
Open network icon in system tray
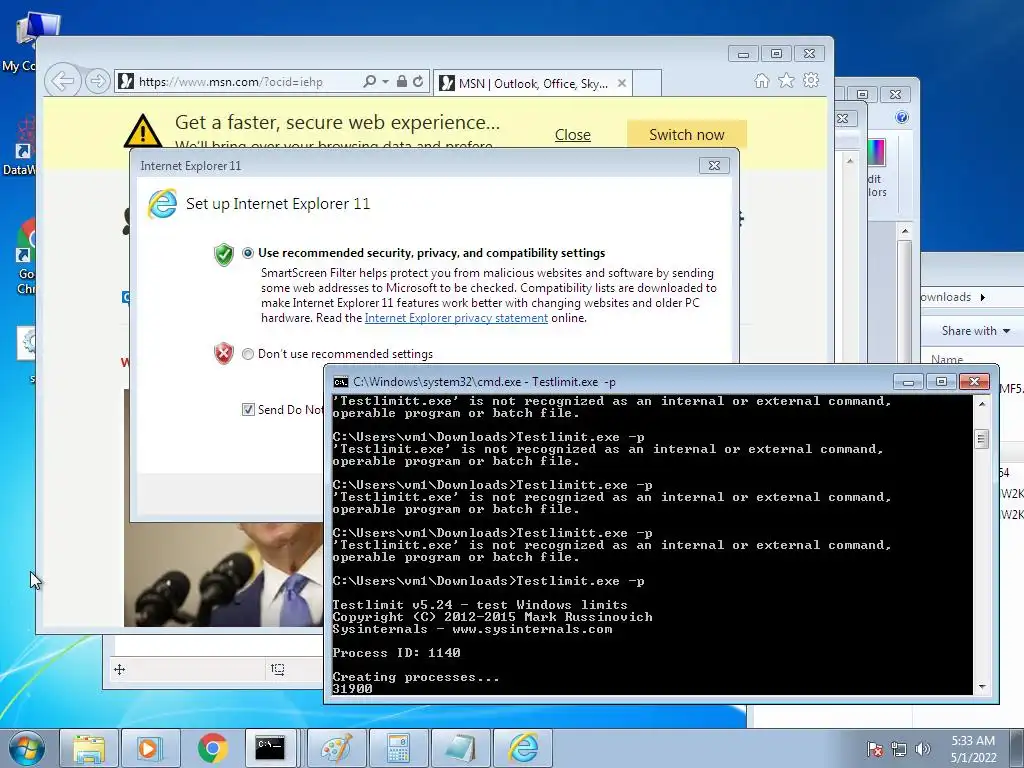coord(899,749)
